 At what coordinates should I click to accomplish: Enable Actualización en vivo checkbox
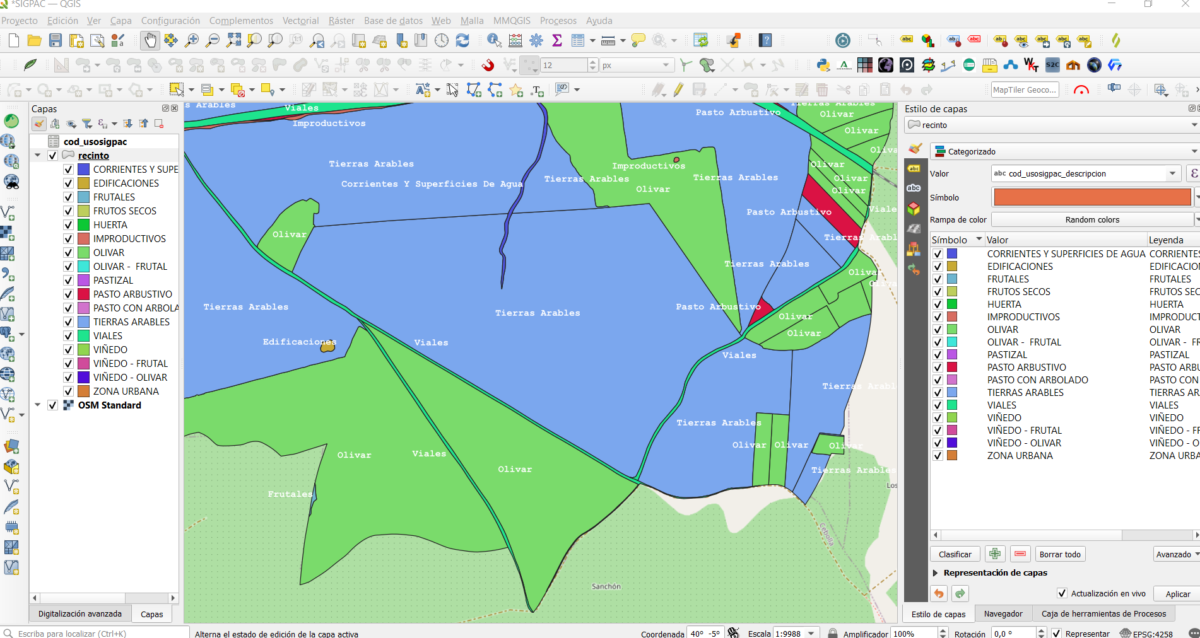[x=1062, y=594]
